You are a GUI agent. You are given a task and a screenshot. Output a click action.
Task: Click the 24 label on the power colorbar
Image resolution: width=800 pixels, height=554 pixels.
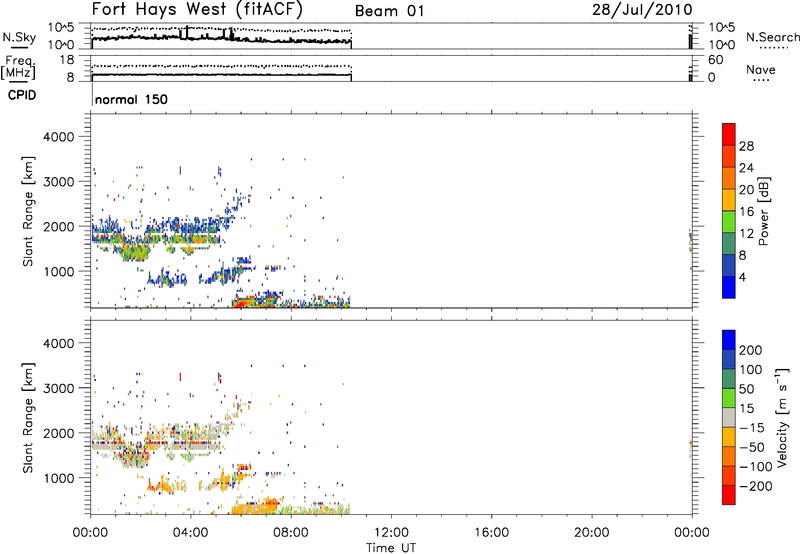click(x=746, y=168)
